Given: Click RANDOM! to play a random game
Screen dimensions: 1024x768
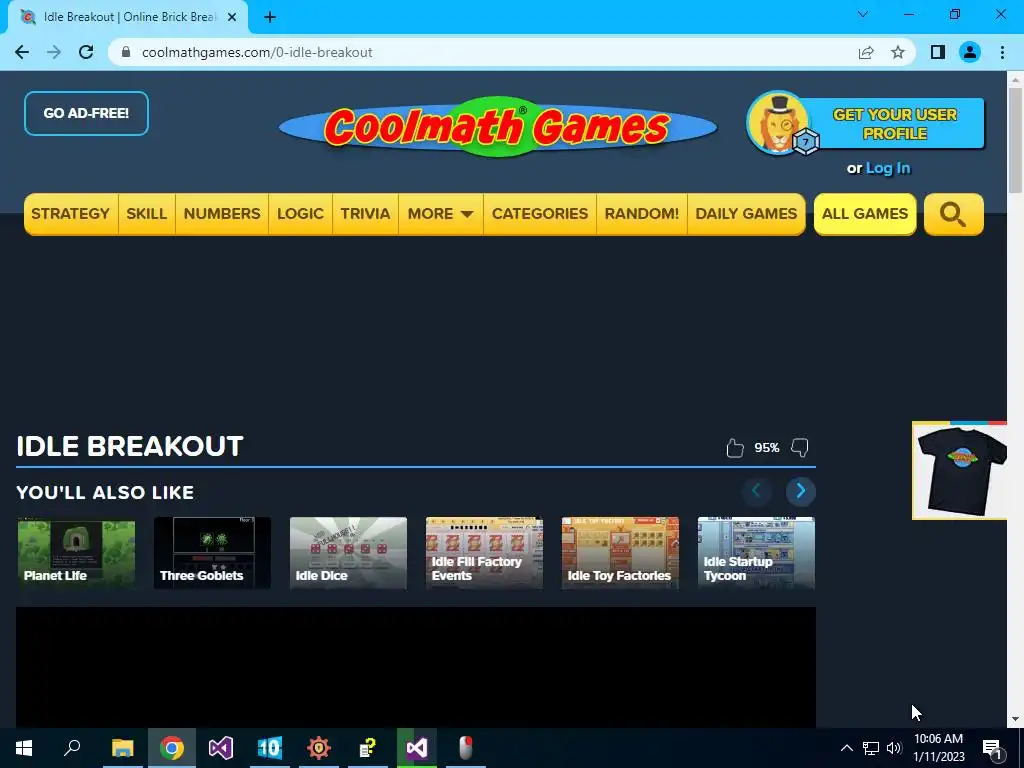Looking at the screenshot, I should click(x=642, y=214).
